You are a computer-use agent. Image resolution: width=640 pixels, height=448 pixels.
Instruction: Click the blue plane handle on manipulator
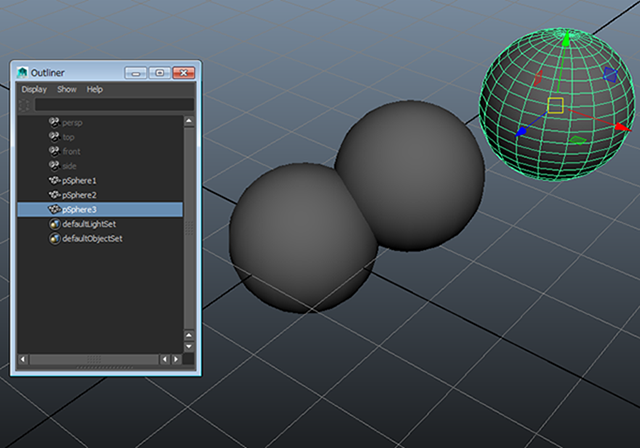[610, 75]
